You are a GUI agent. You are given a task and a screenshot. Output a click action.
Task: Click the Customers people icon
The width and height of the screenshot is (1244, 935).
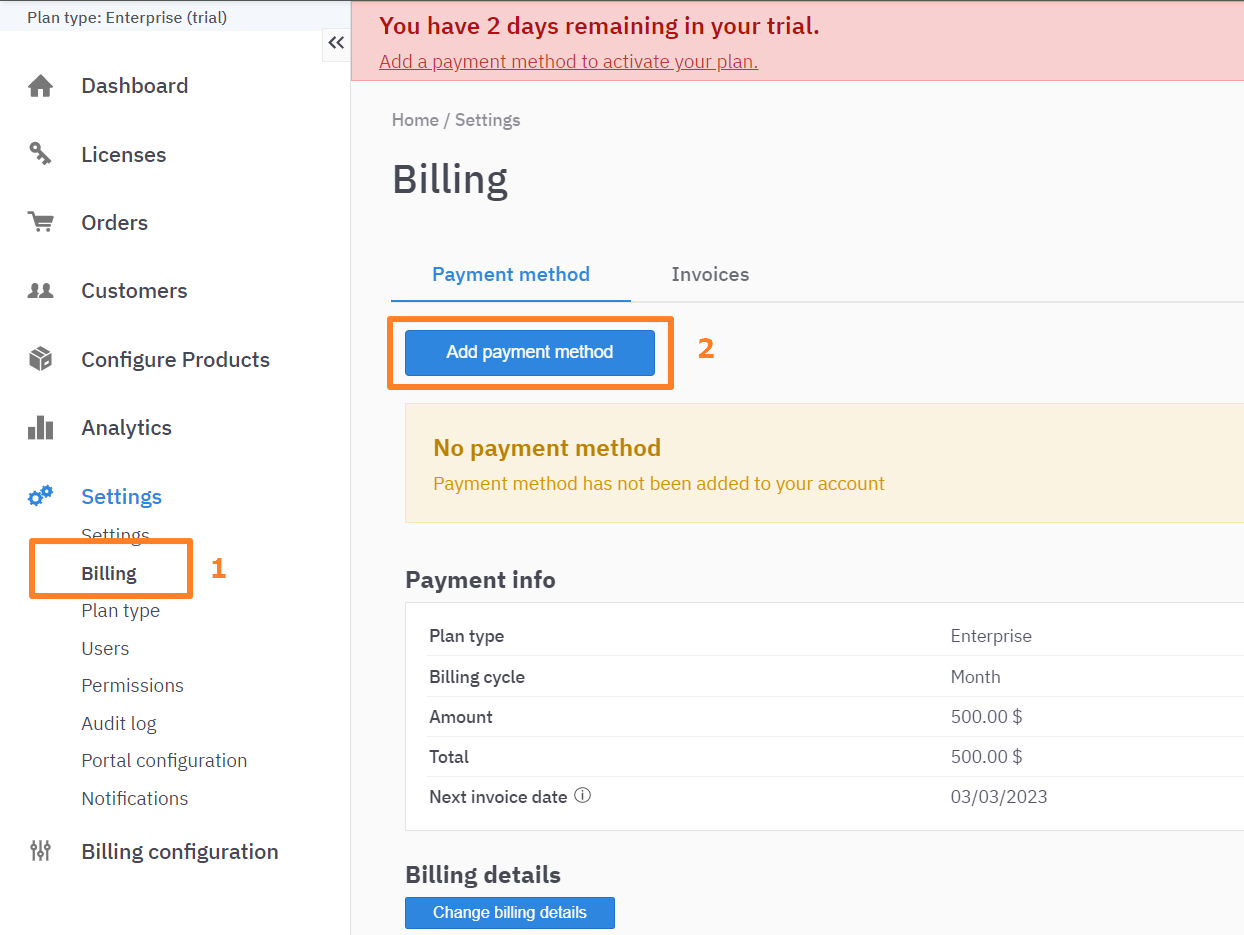pyautogui.click(x=40, y=291)
